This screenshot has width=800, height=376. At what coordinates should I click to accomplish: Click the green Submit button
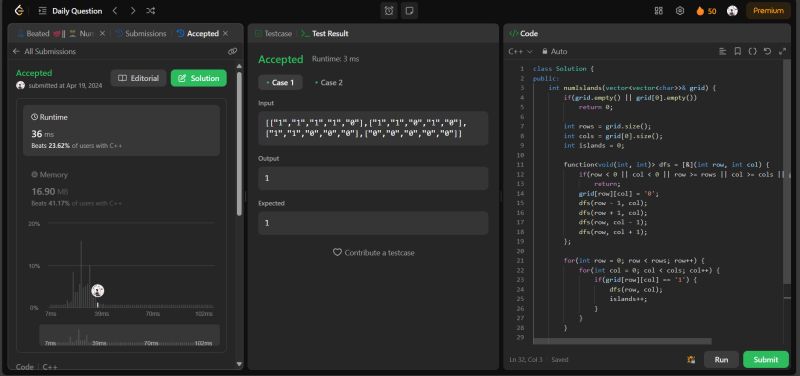[766, 359]
